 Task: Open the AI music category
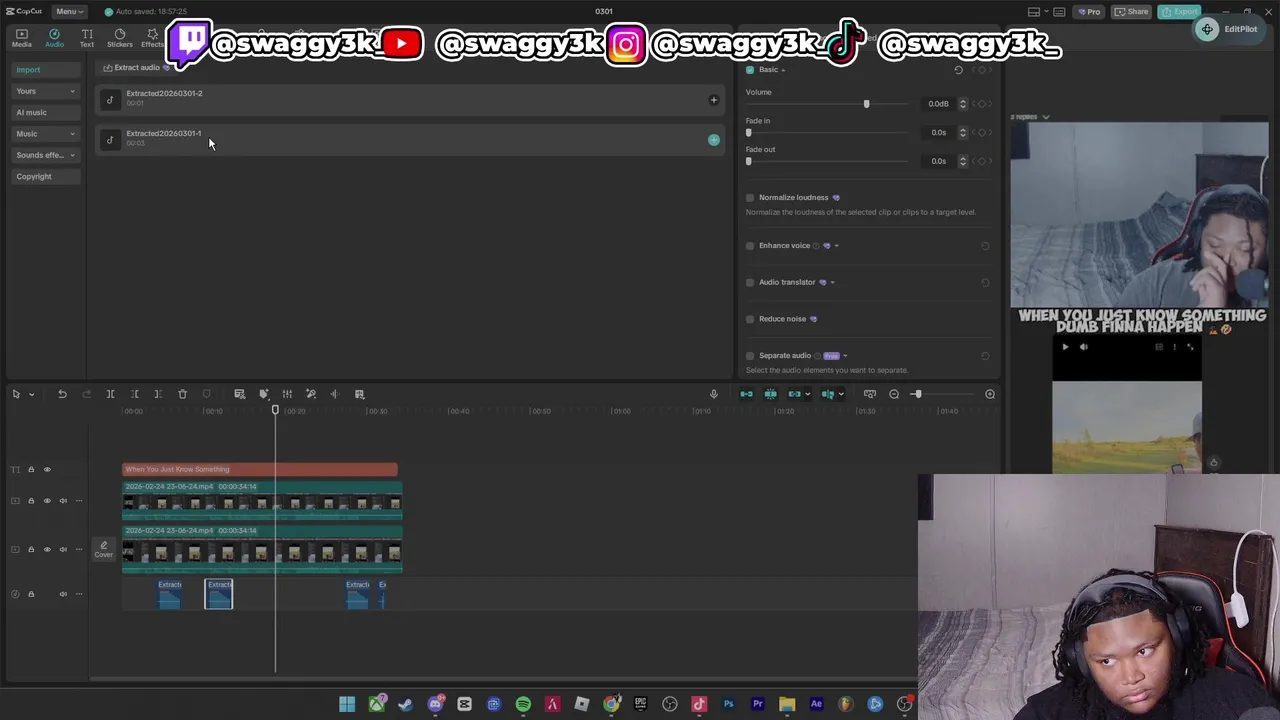(45, 112)
